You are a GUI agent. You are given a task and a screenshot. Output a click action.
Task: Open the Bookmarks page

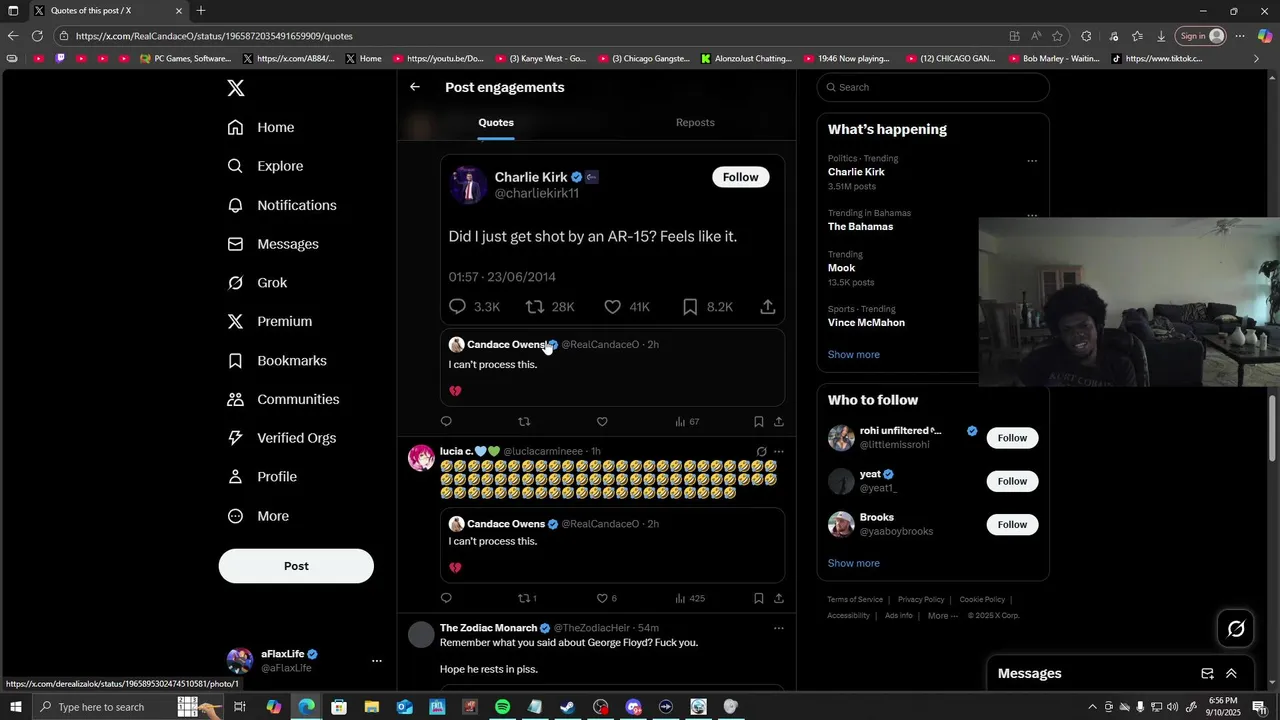pyautogui.click(x=277, y=360)
